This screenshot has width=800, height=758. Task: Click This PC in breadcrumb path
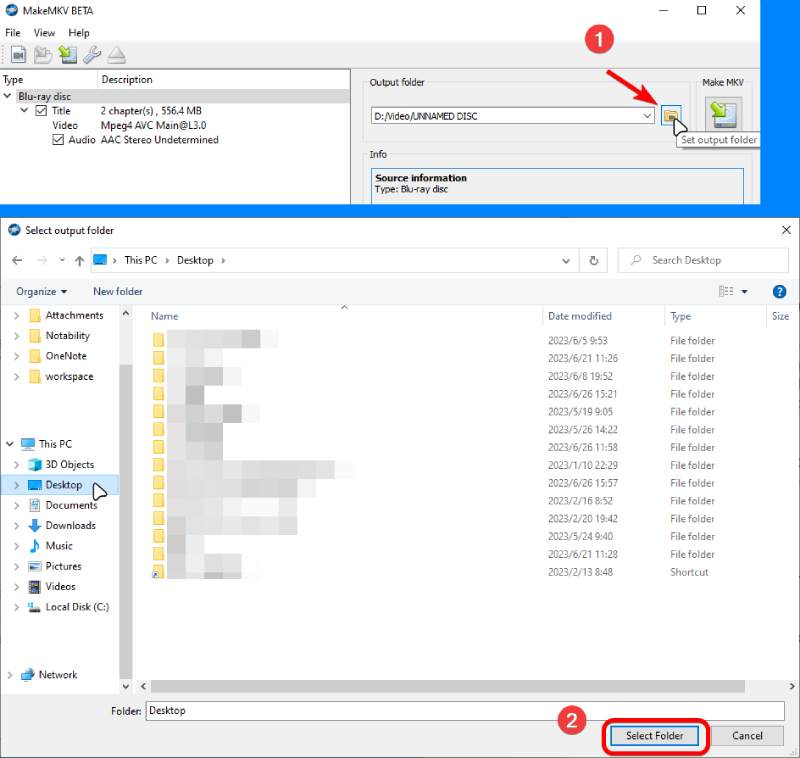(x=141, y=260)
